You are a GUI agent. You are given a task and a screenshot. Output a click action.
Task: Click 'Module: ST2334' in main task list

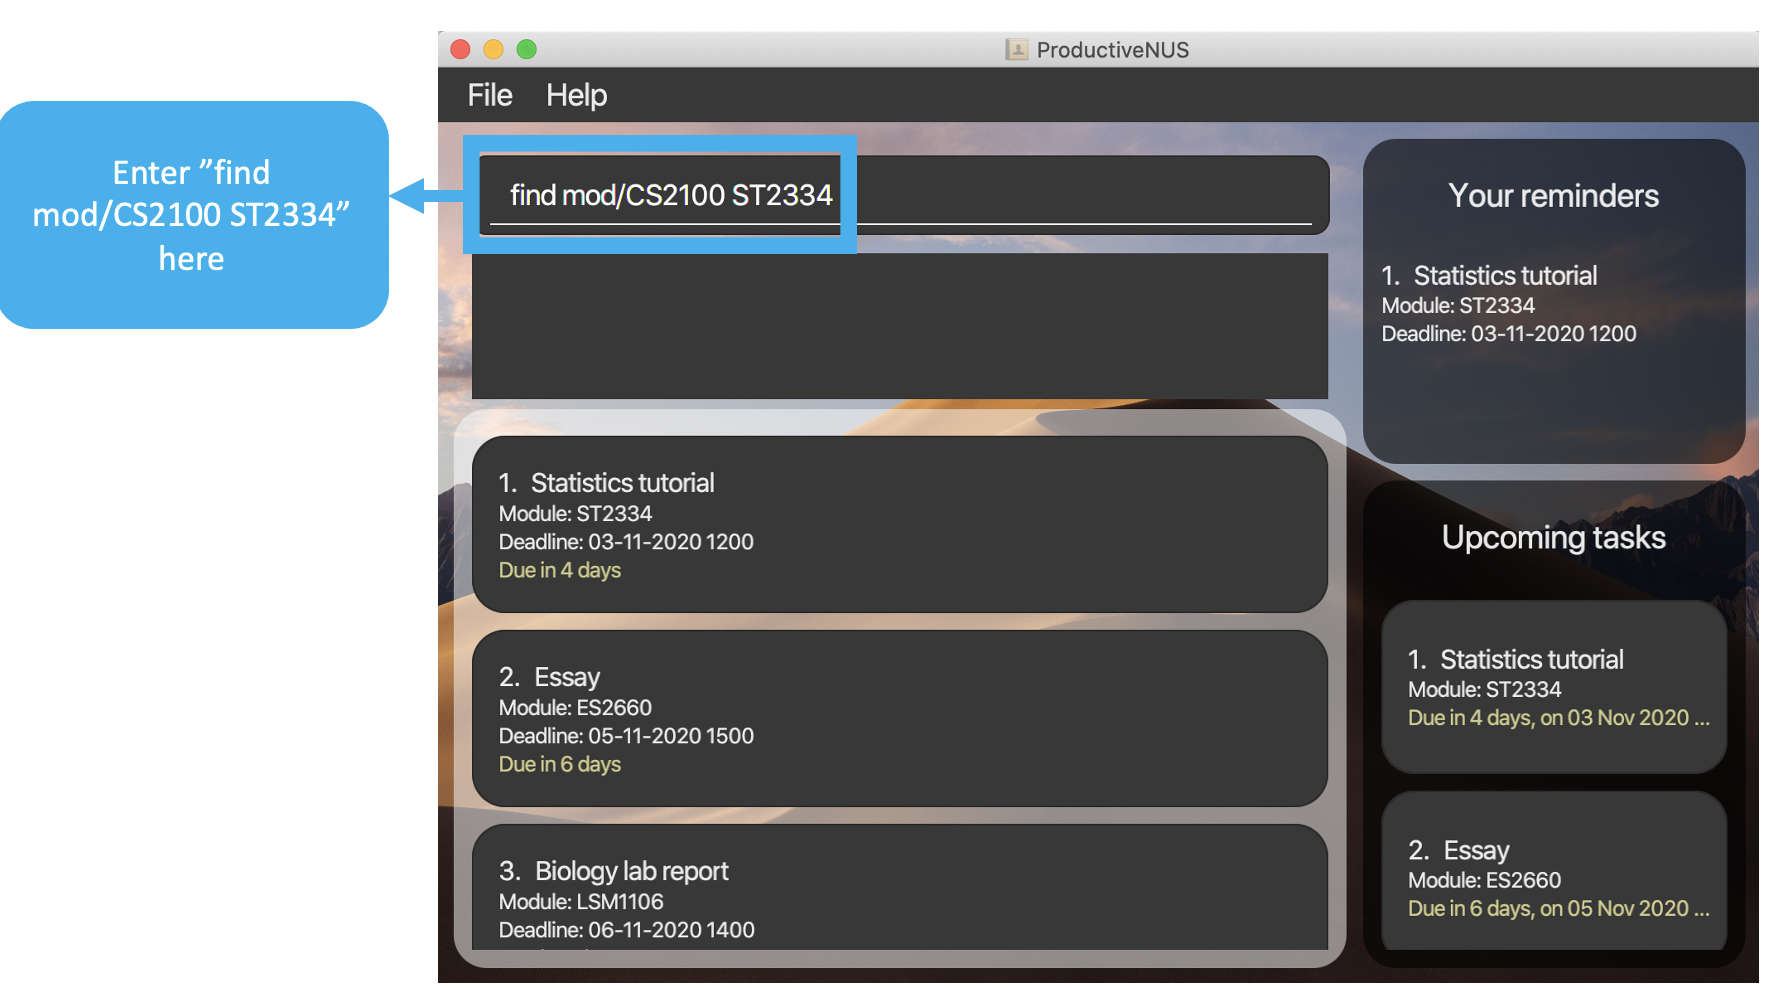(x=575, y=513)
